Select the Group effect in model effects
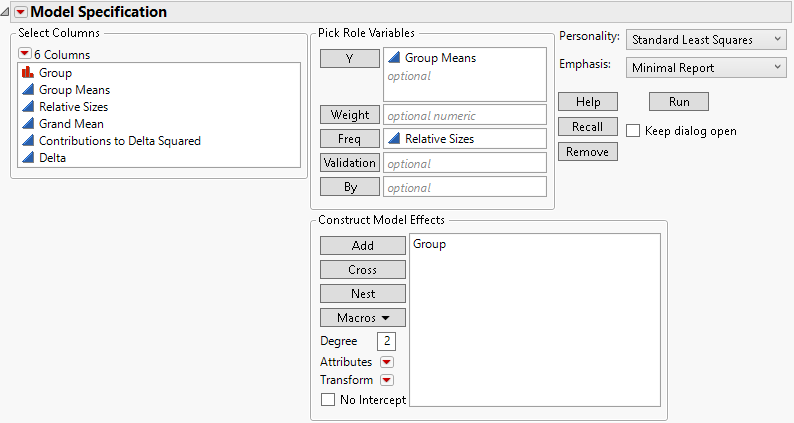Viewport: 794px width, 423px height. point(429,244)
